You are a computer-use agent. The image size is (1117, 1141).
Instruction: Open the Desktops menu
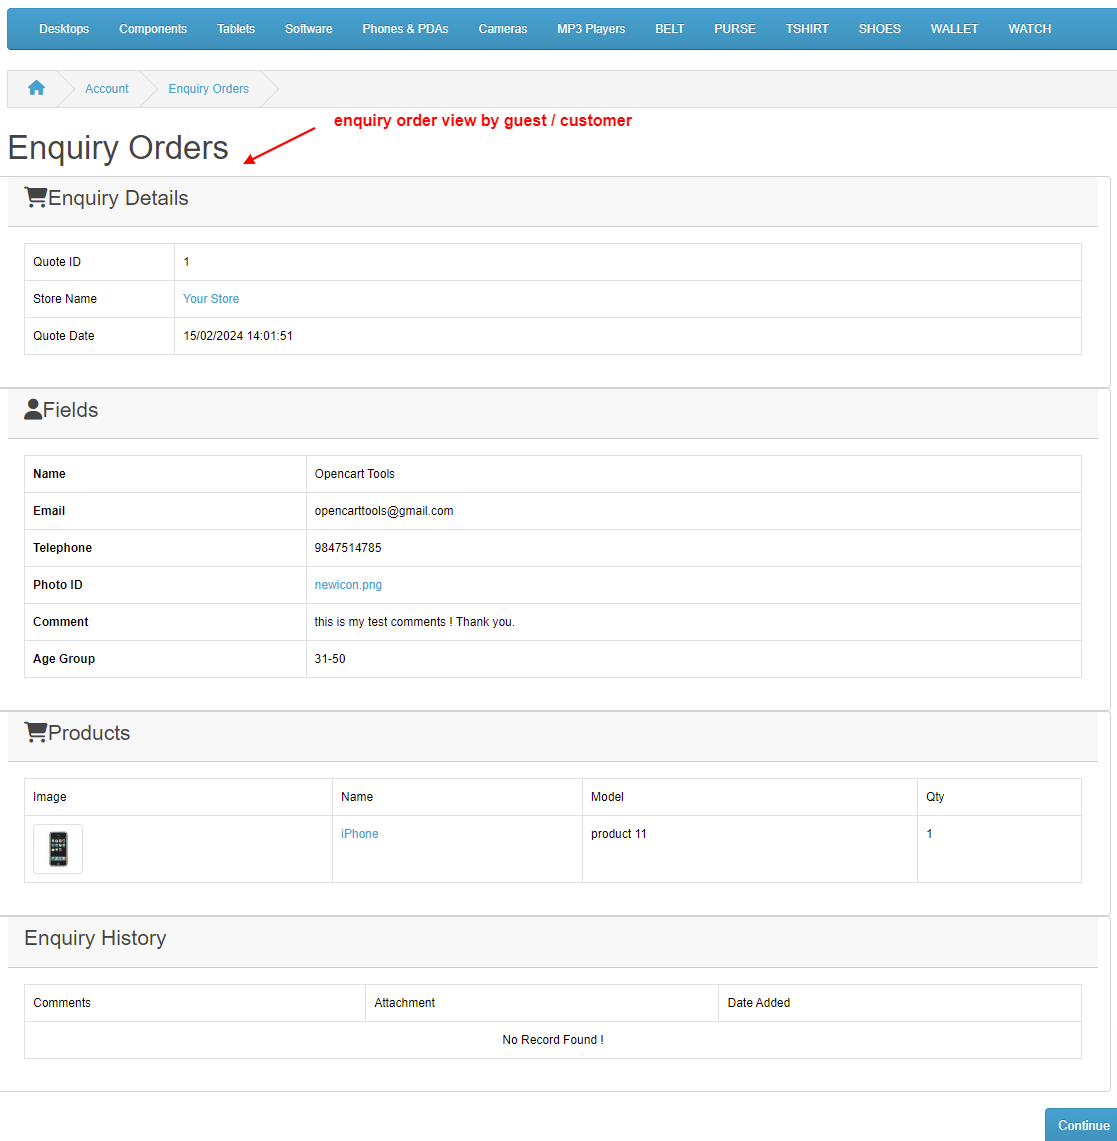click(x=64, y=29)
